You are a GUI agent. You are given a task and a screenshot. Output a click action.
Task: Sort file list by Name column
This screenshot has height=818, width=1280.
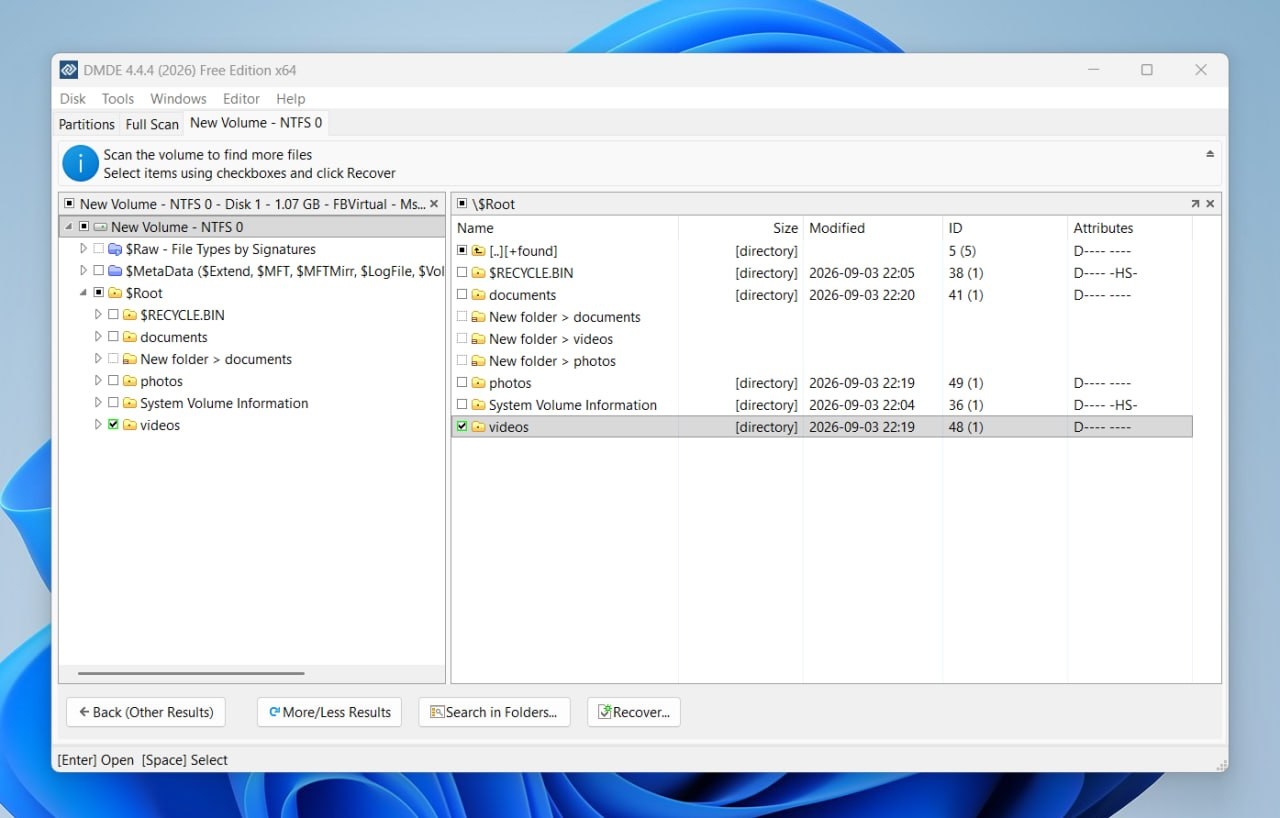pyautogui.click(x=565, y=228)
